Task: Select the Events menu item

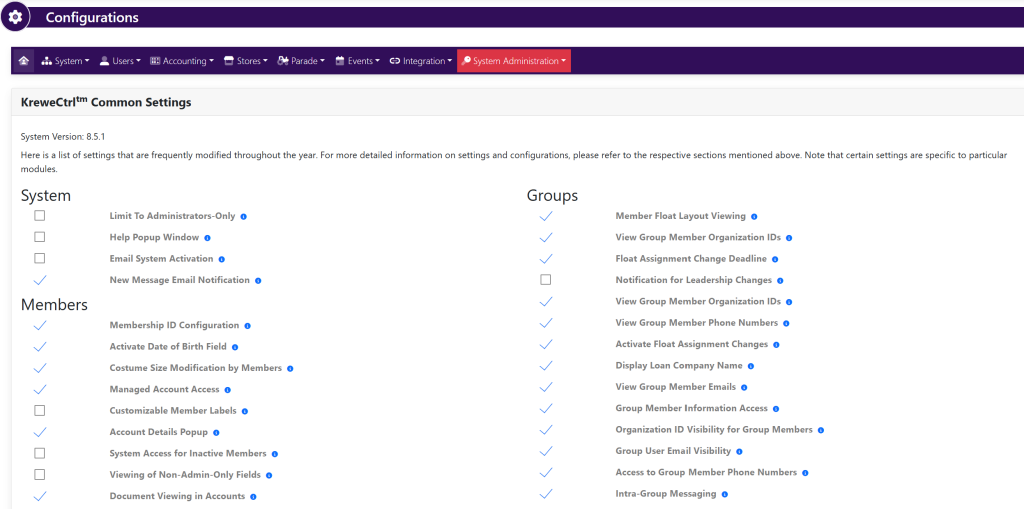Action: [357, 61]
